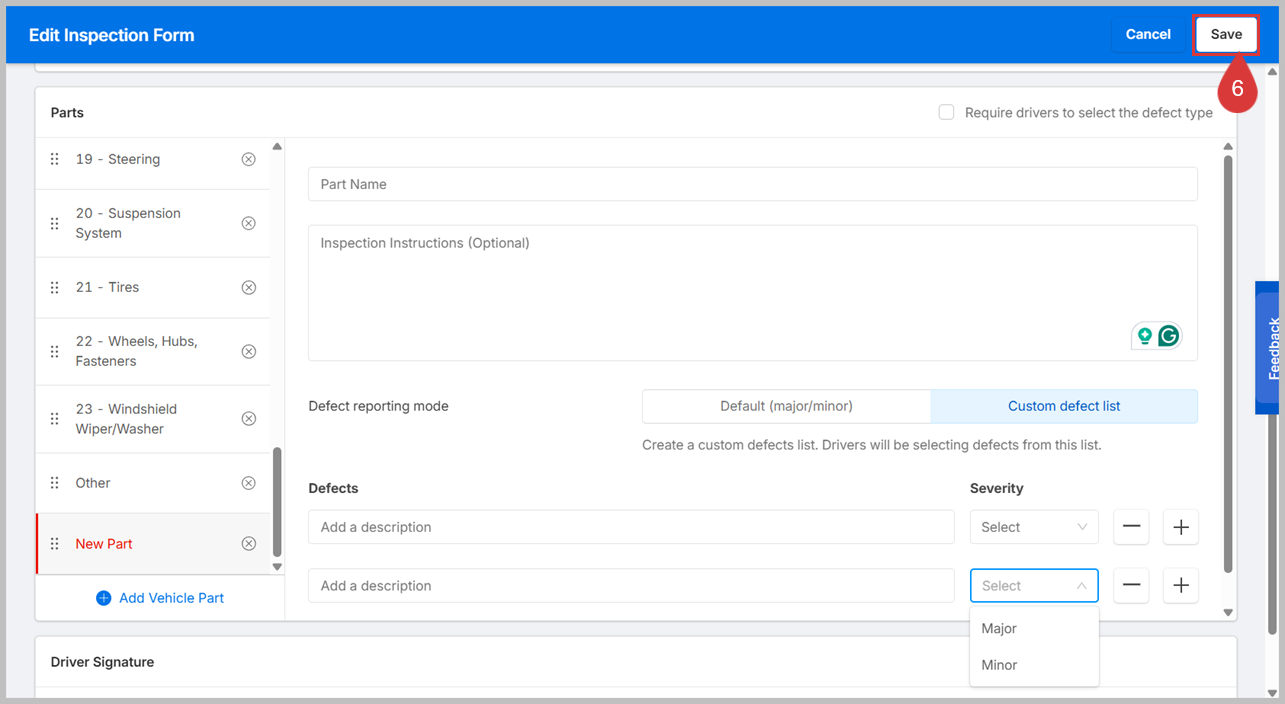Add a defect row after first row
This screenshot has width=1285, height=704.
point(1181,527)
